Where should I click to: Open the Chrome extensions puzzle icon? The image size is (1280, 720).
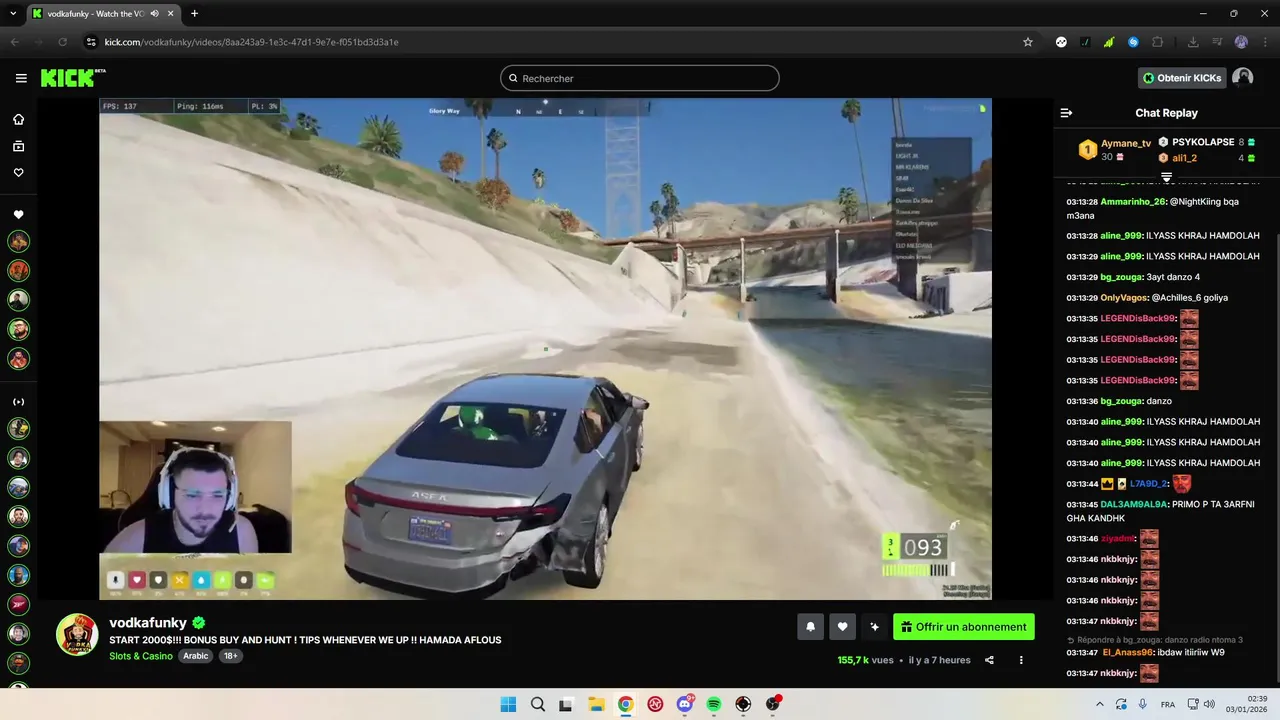pos(1157,42)
